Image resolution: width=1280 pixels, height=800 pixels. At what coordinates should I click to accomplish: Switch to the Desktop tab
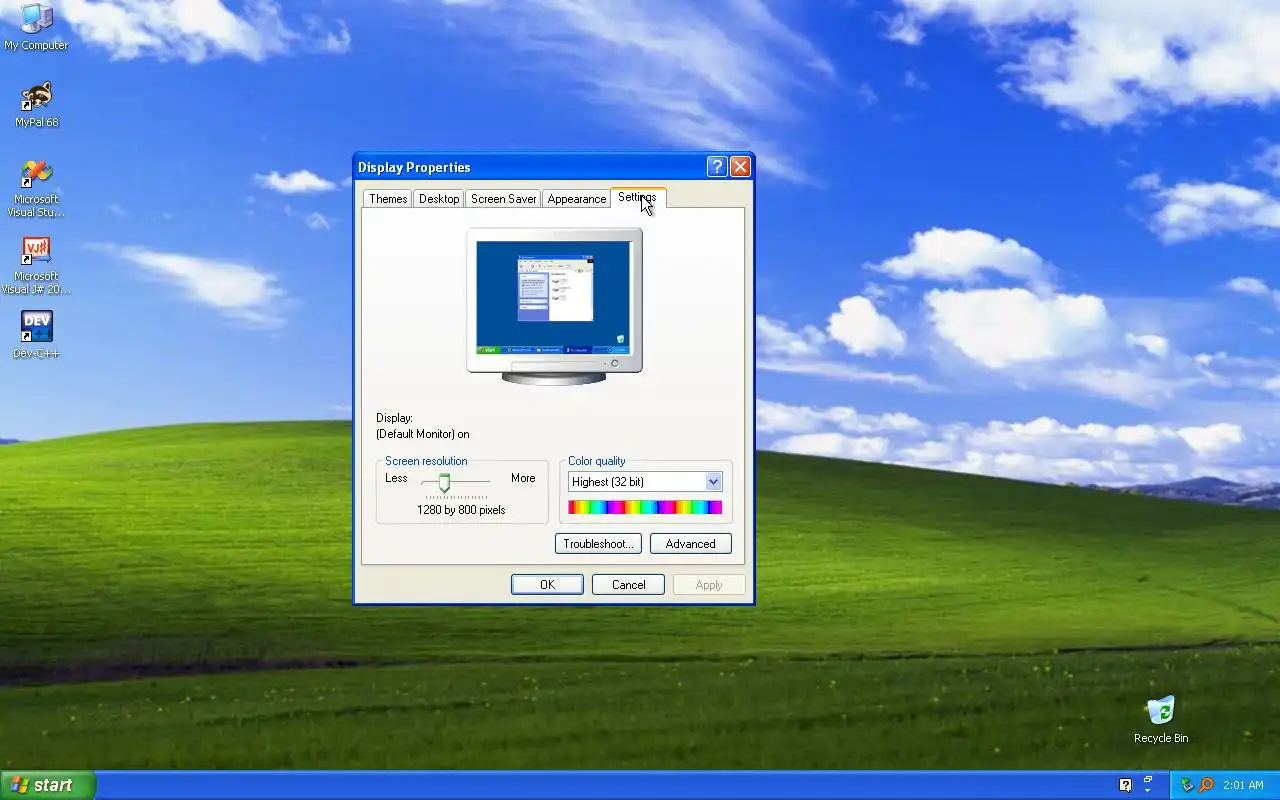pyautogui.click(x=439, y=198)
